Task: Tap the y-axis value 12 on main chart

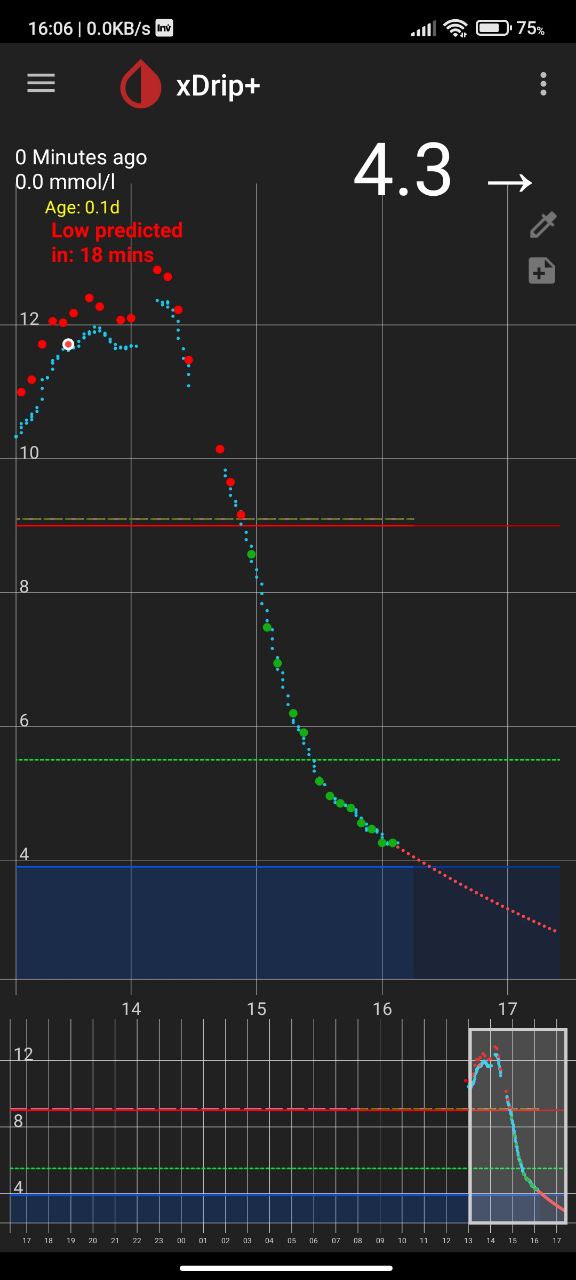Action: pos(29,319)
